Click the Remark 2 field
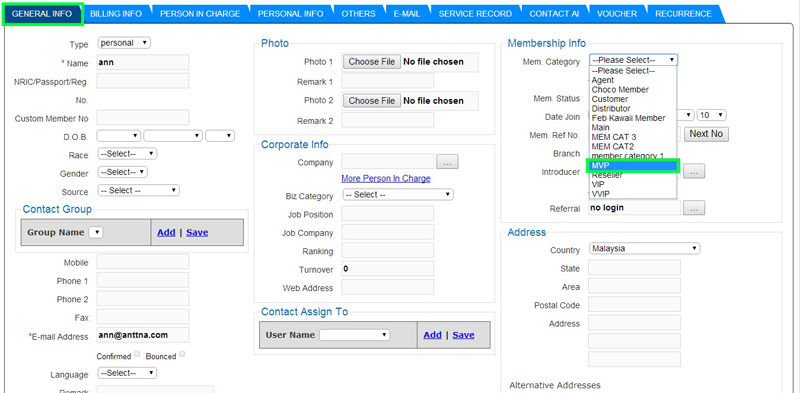Image resolution: width=800 pixels, height=393 pixels. [388, 120]
